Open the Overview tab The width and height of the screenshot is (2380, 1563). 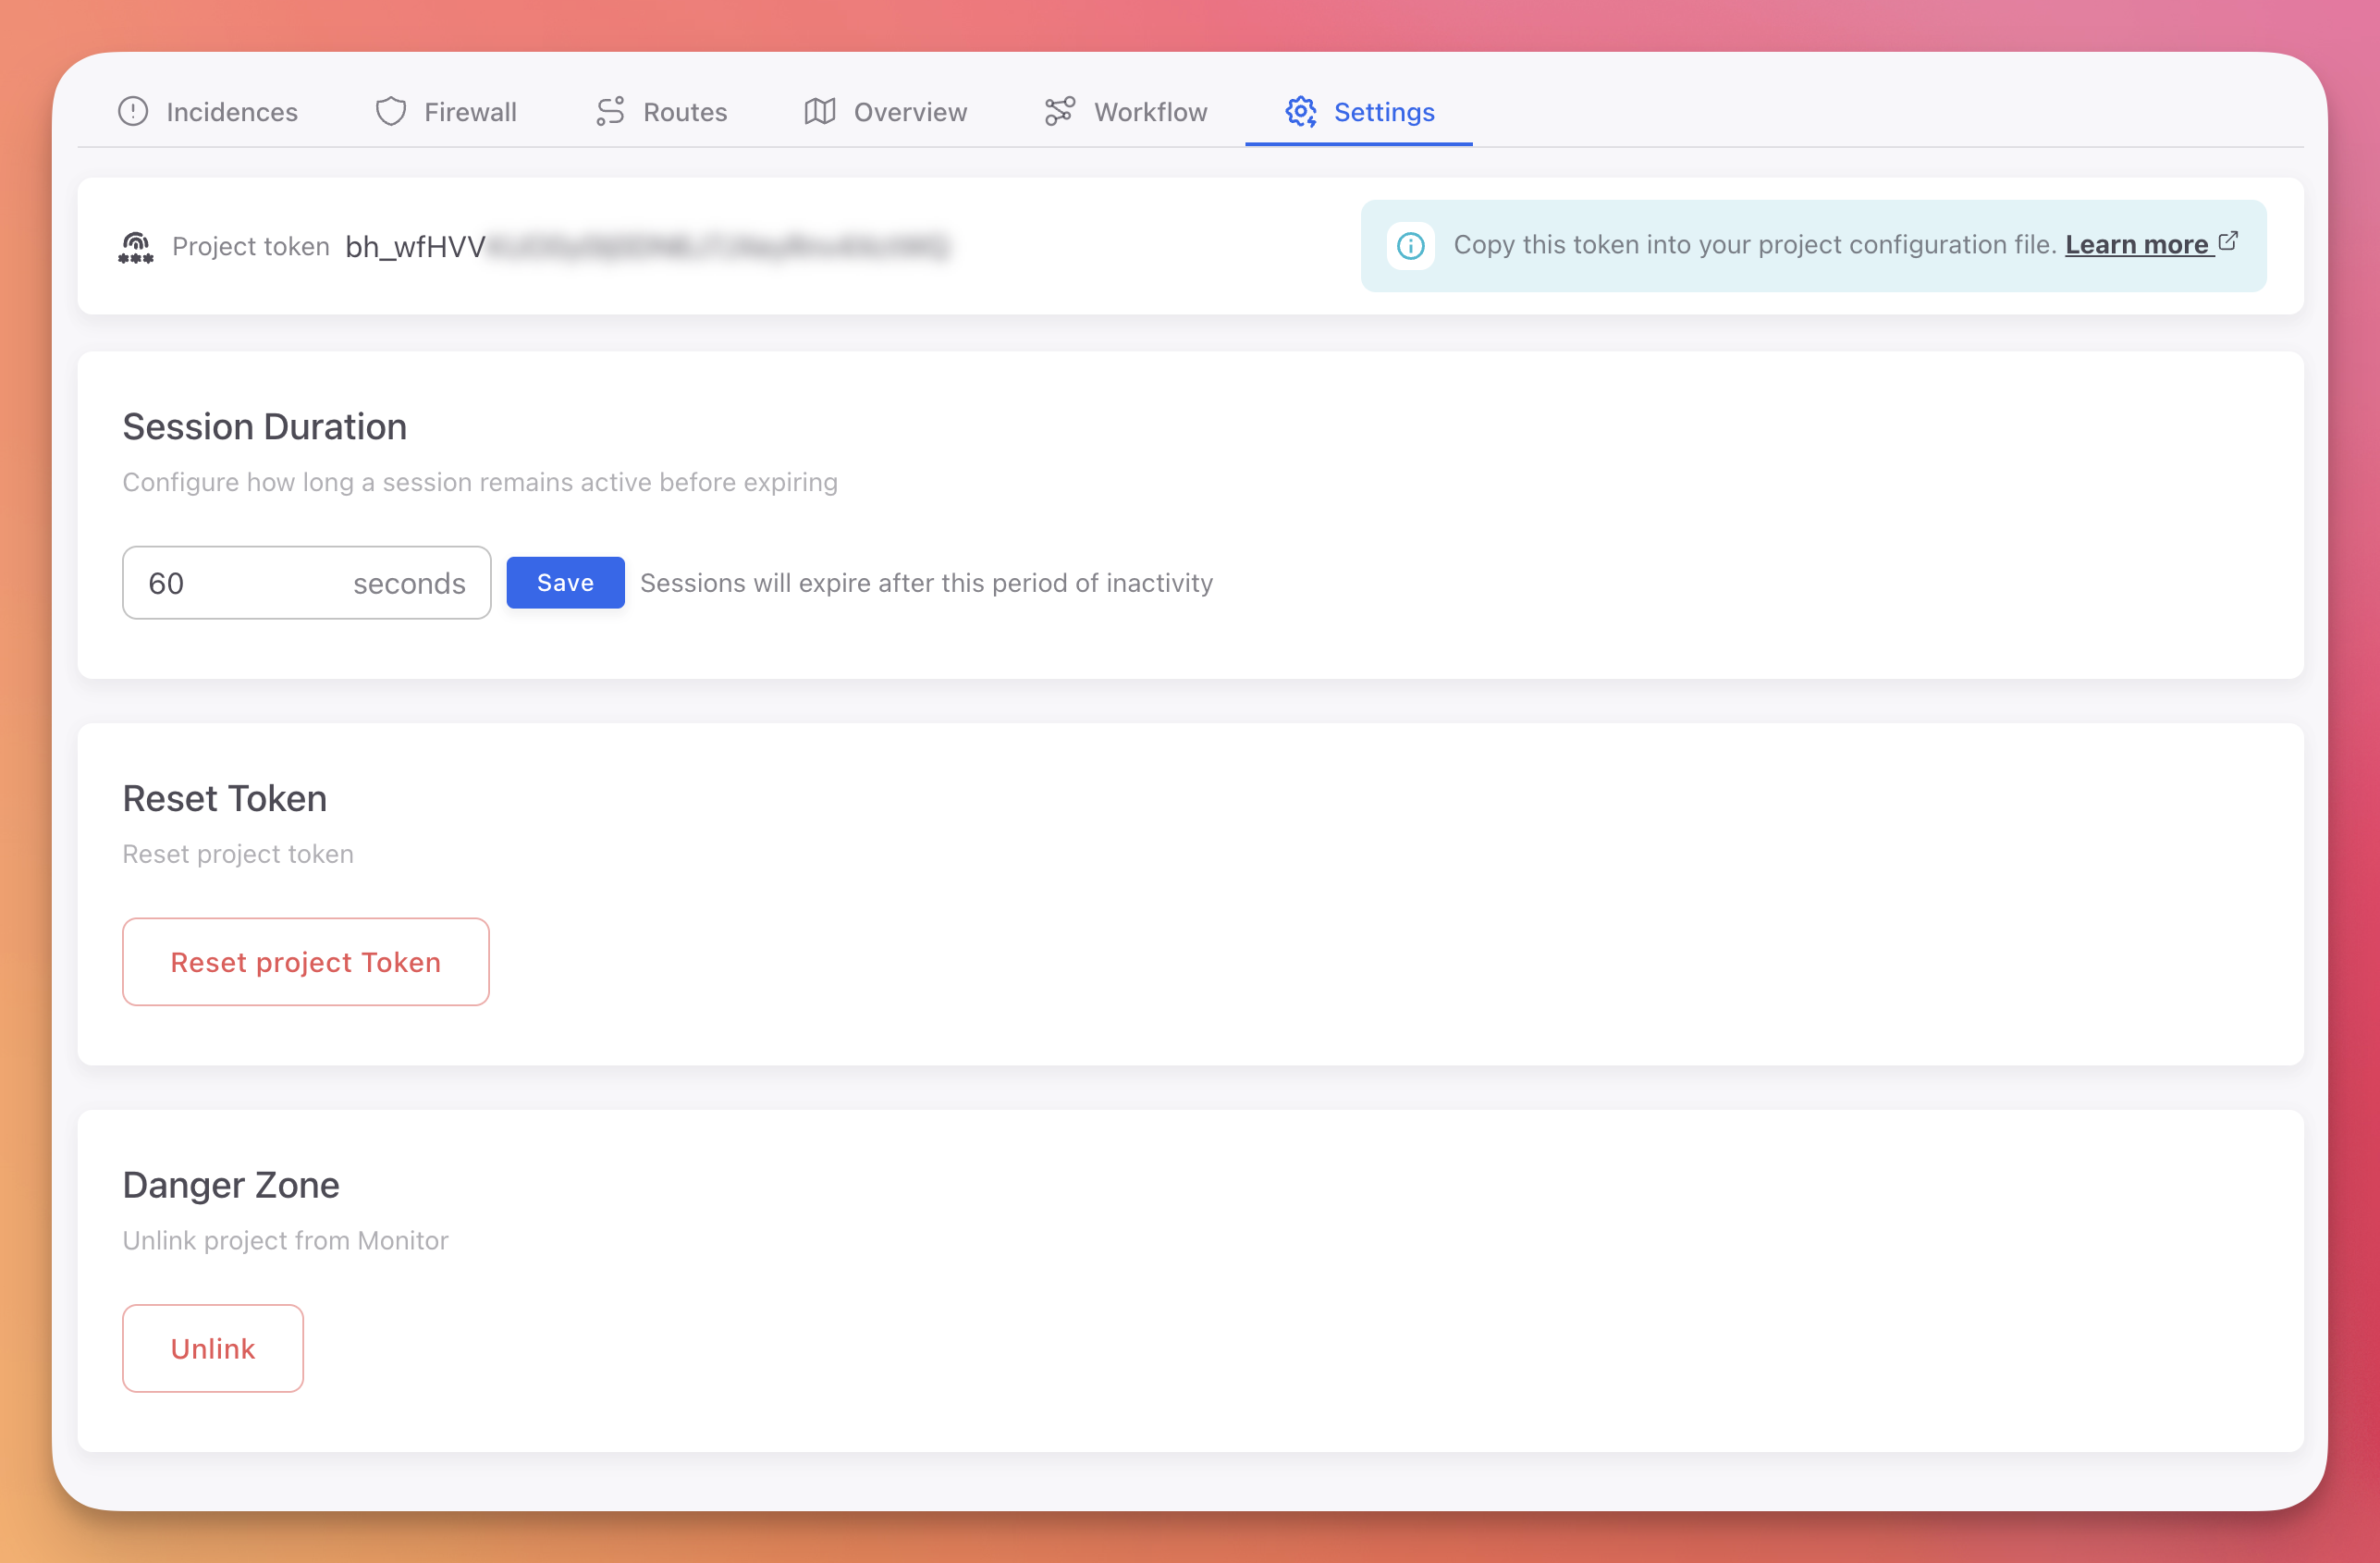point(908,111)
